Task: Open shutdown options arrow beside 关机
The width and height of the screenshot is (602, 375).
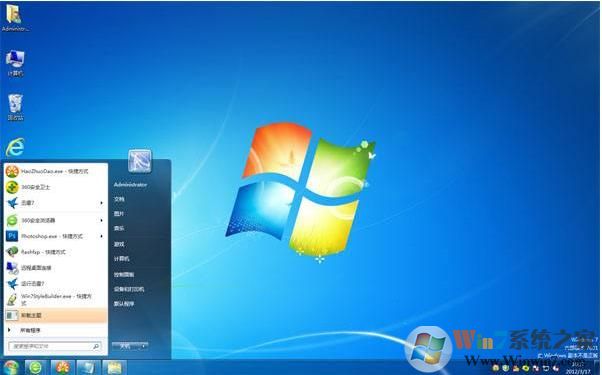Action: point(143,346)
